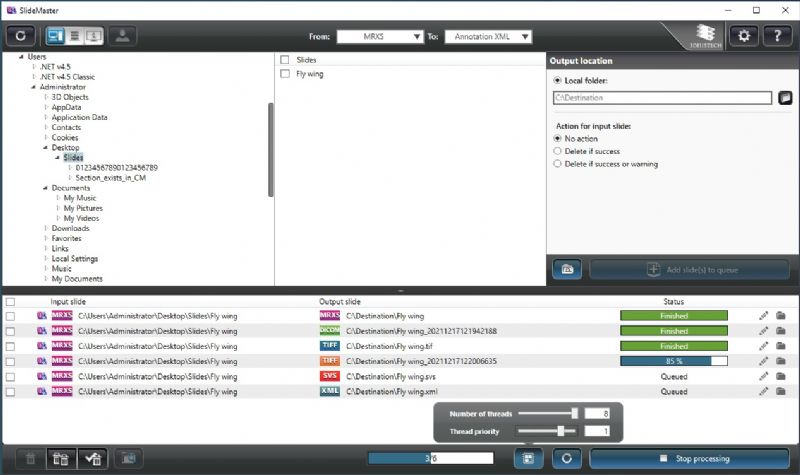The width and height of the screenshot is (800, 475).
Task: Expand the Downloads tree node
Action: pos(45,228)
